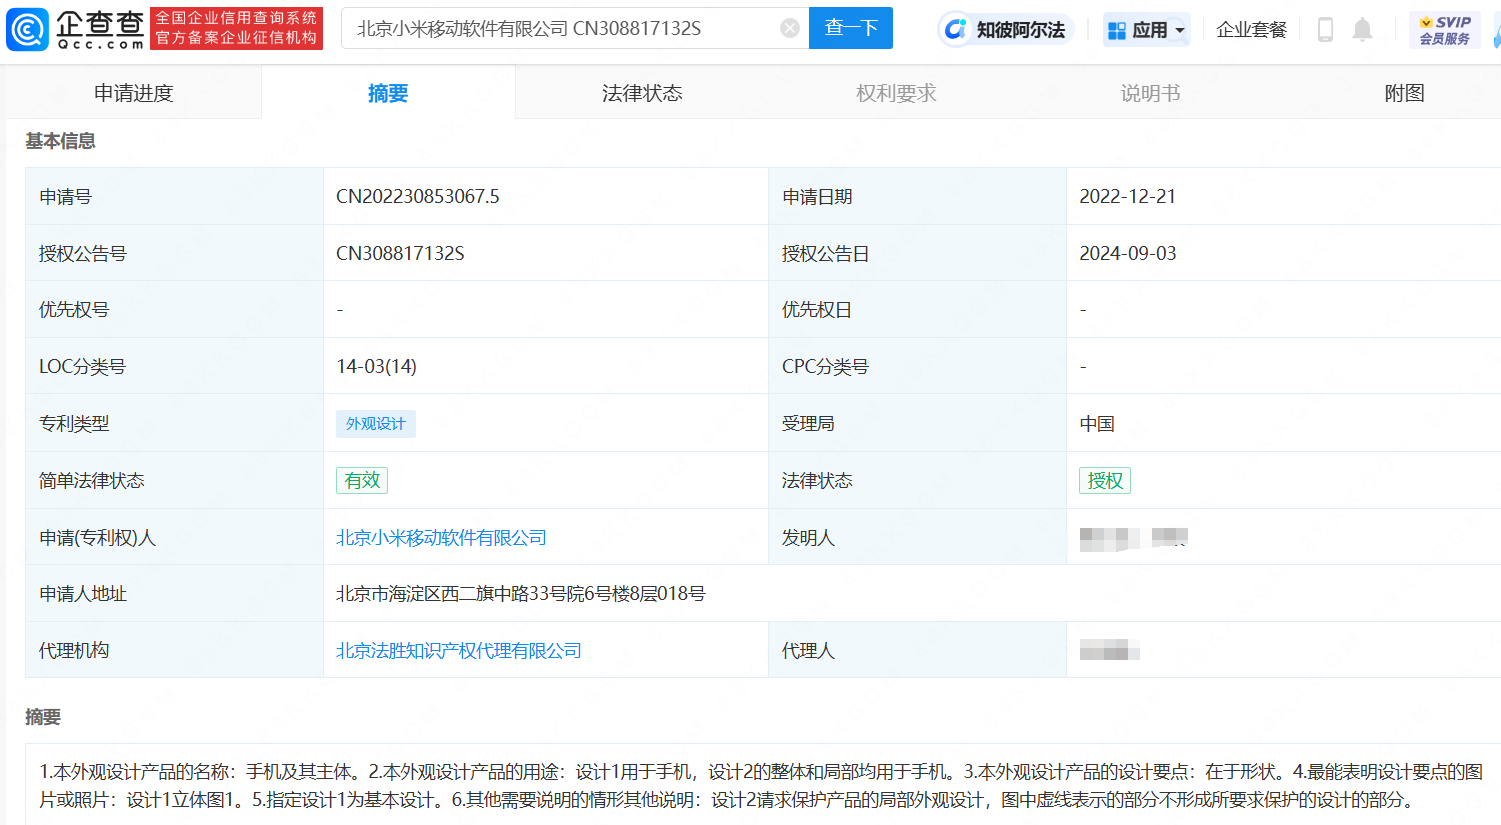
Task: Expand the 应用 dropdown menu
Action: (1146, 30)
